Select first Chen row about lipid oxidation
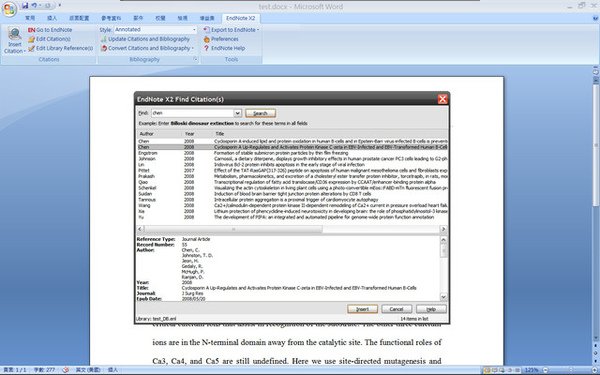The height and width of the screenshot is (375, 600). (x=293, y=141)
